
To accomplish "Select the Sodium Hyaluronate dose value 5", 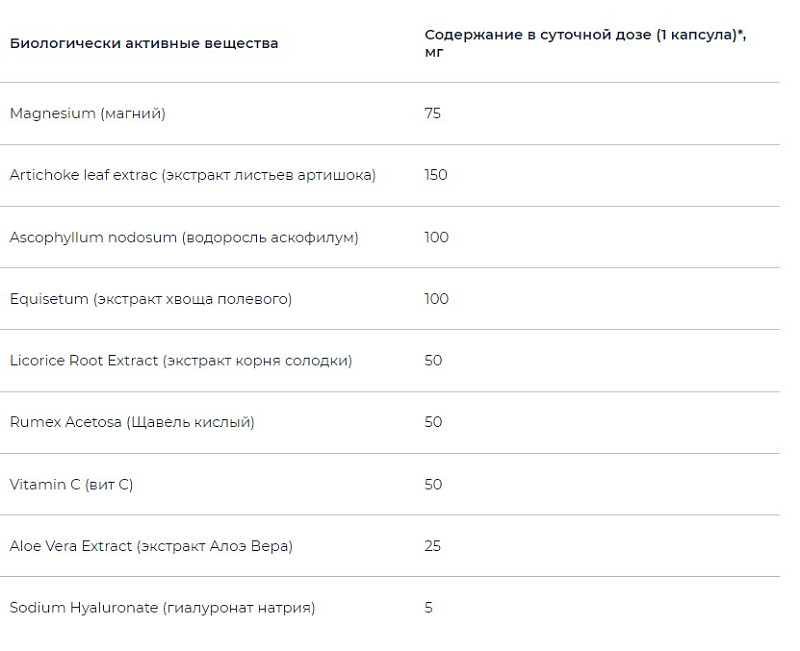I will 429,608.
